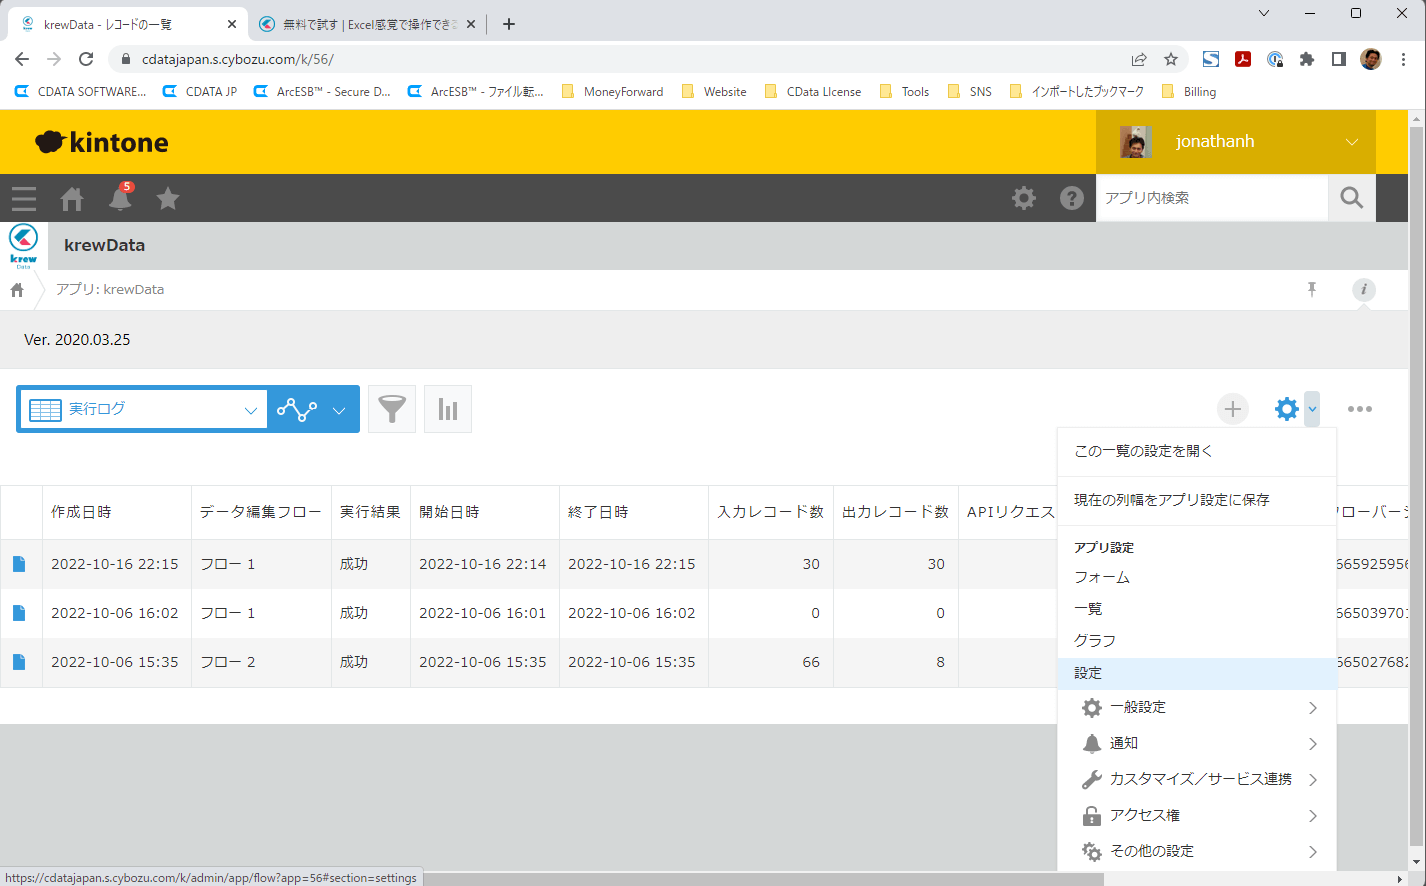1426x886 pixels.
Task: Open record detail for 2022-10-06 15:35 row
Action: click(19, 662)
